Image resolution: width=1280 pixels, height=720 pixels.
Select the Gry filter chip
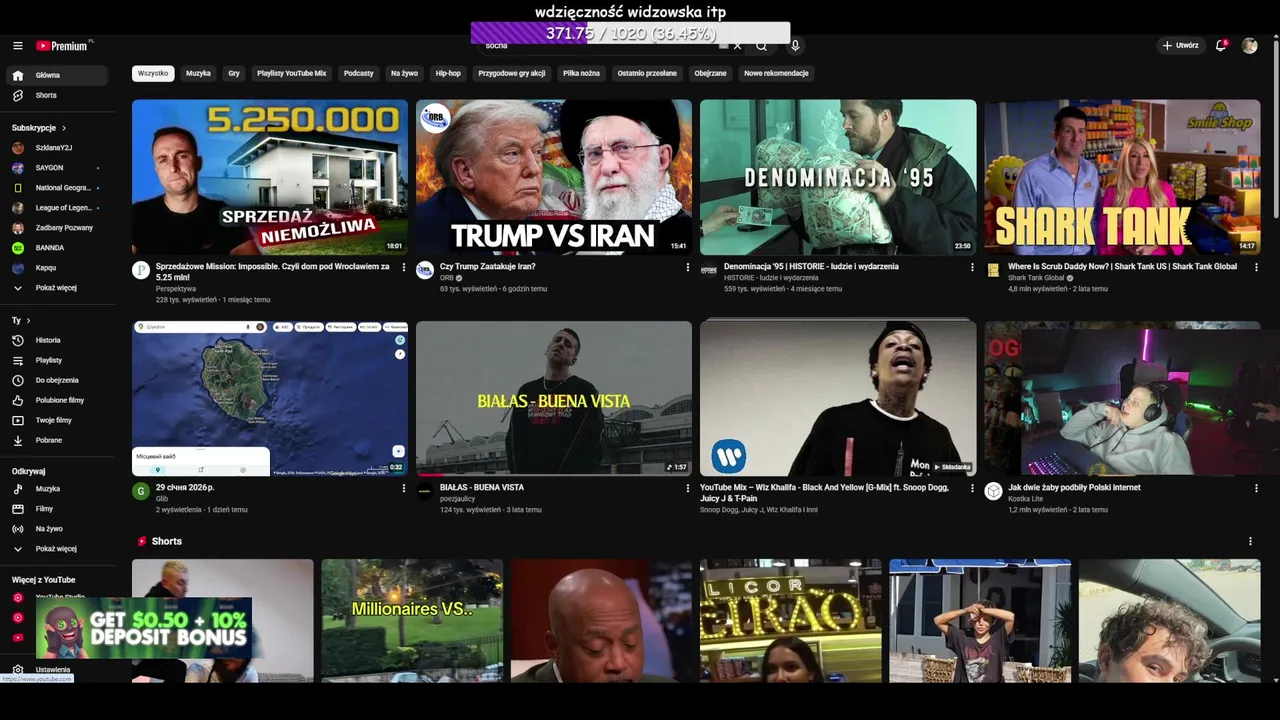[x=234, y=73]
